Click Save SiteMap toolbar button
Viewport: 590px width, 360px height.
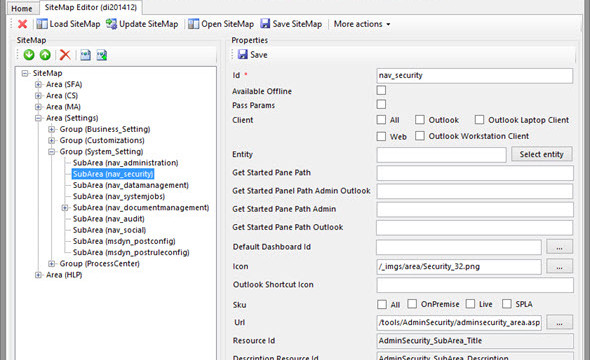pos(291,24)
